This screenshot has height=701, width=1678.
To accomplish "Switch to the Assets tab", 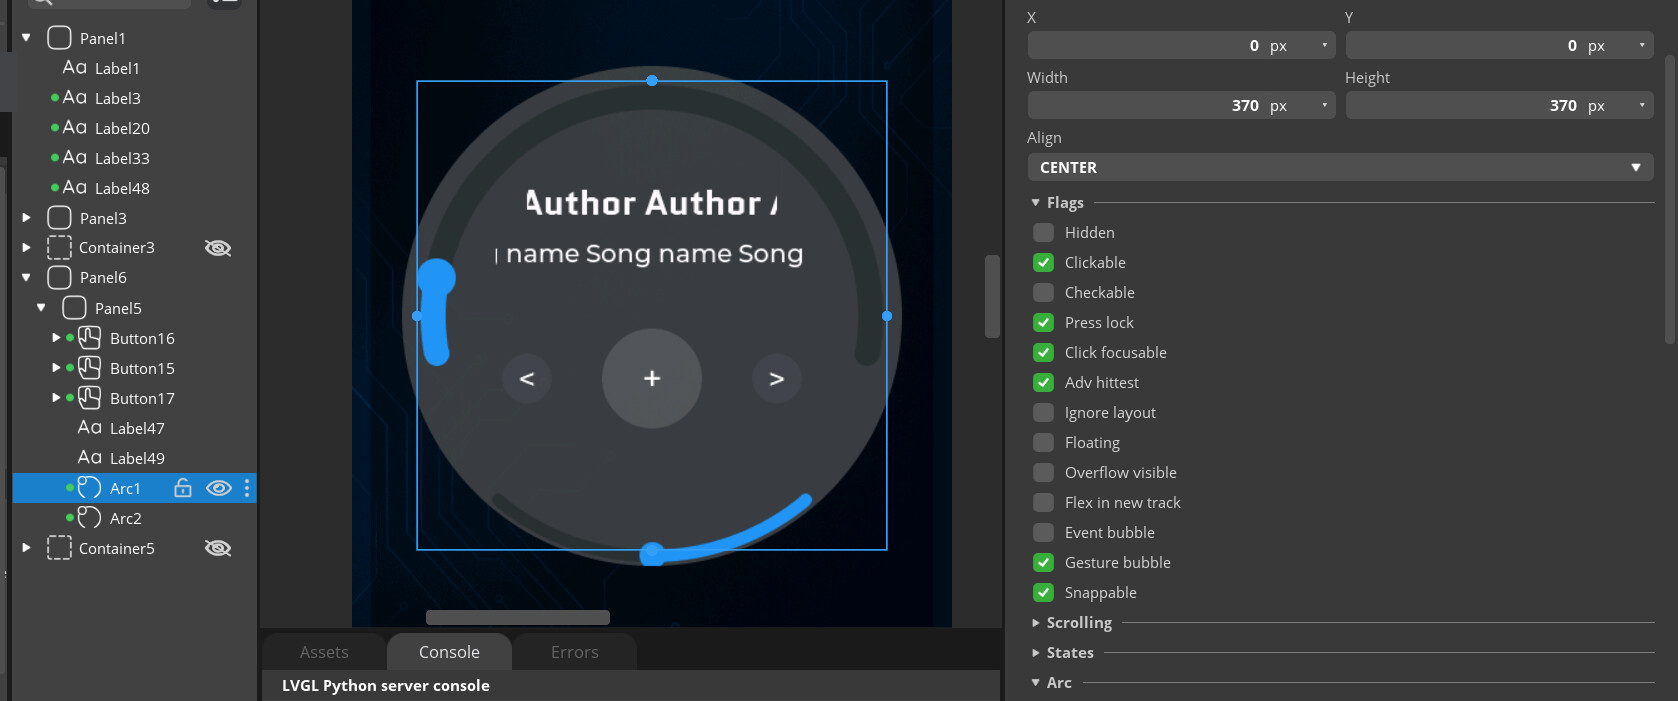I will (324, 652).
